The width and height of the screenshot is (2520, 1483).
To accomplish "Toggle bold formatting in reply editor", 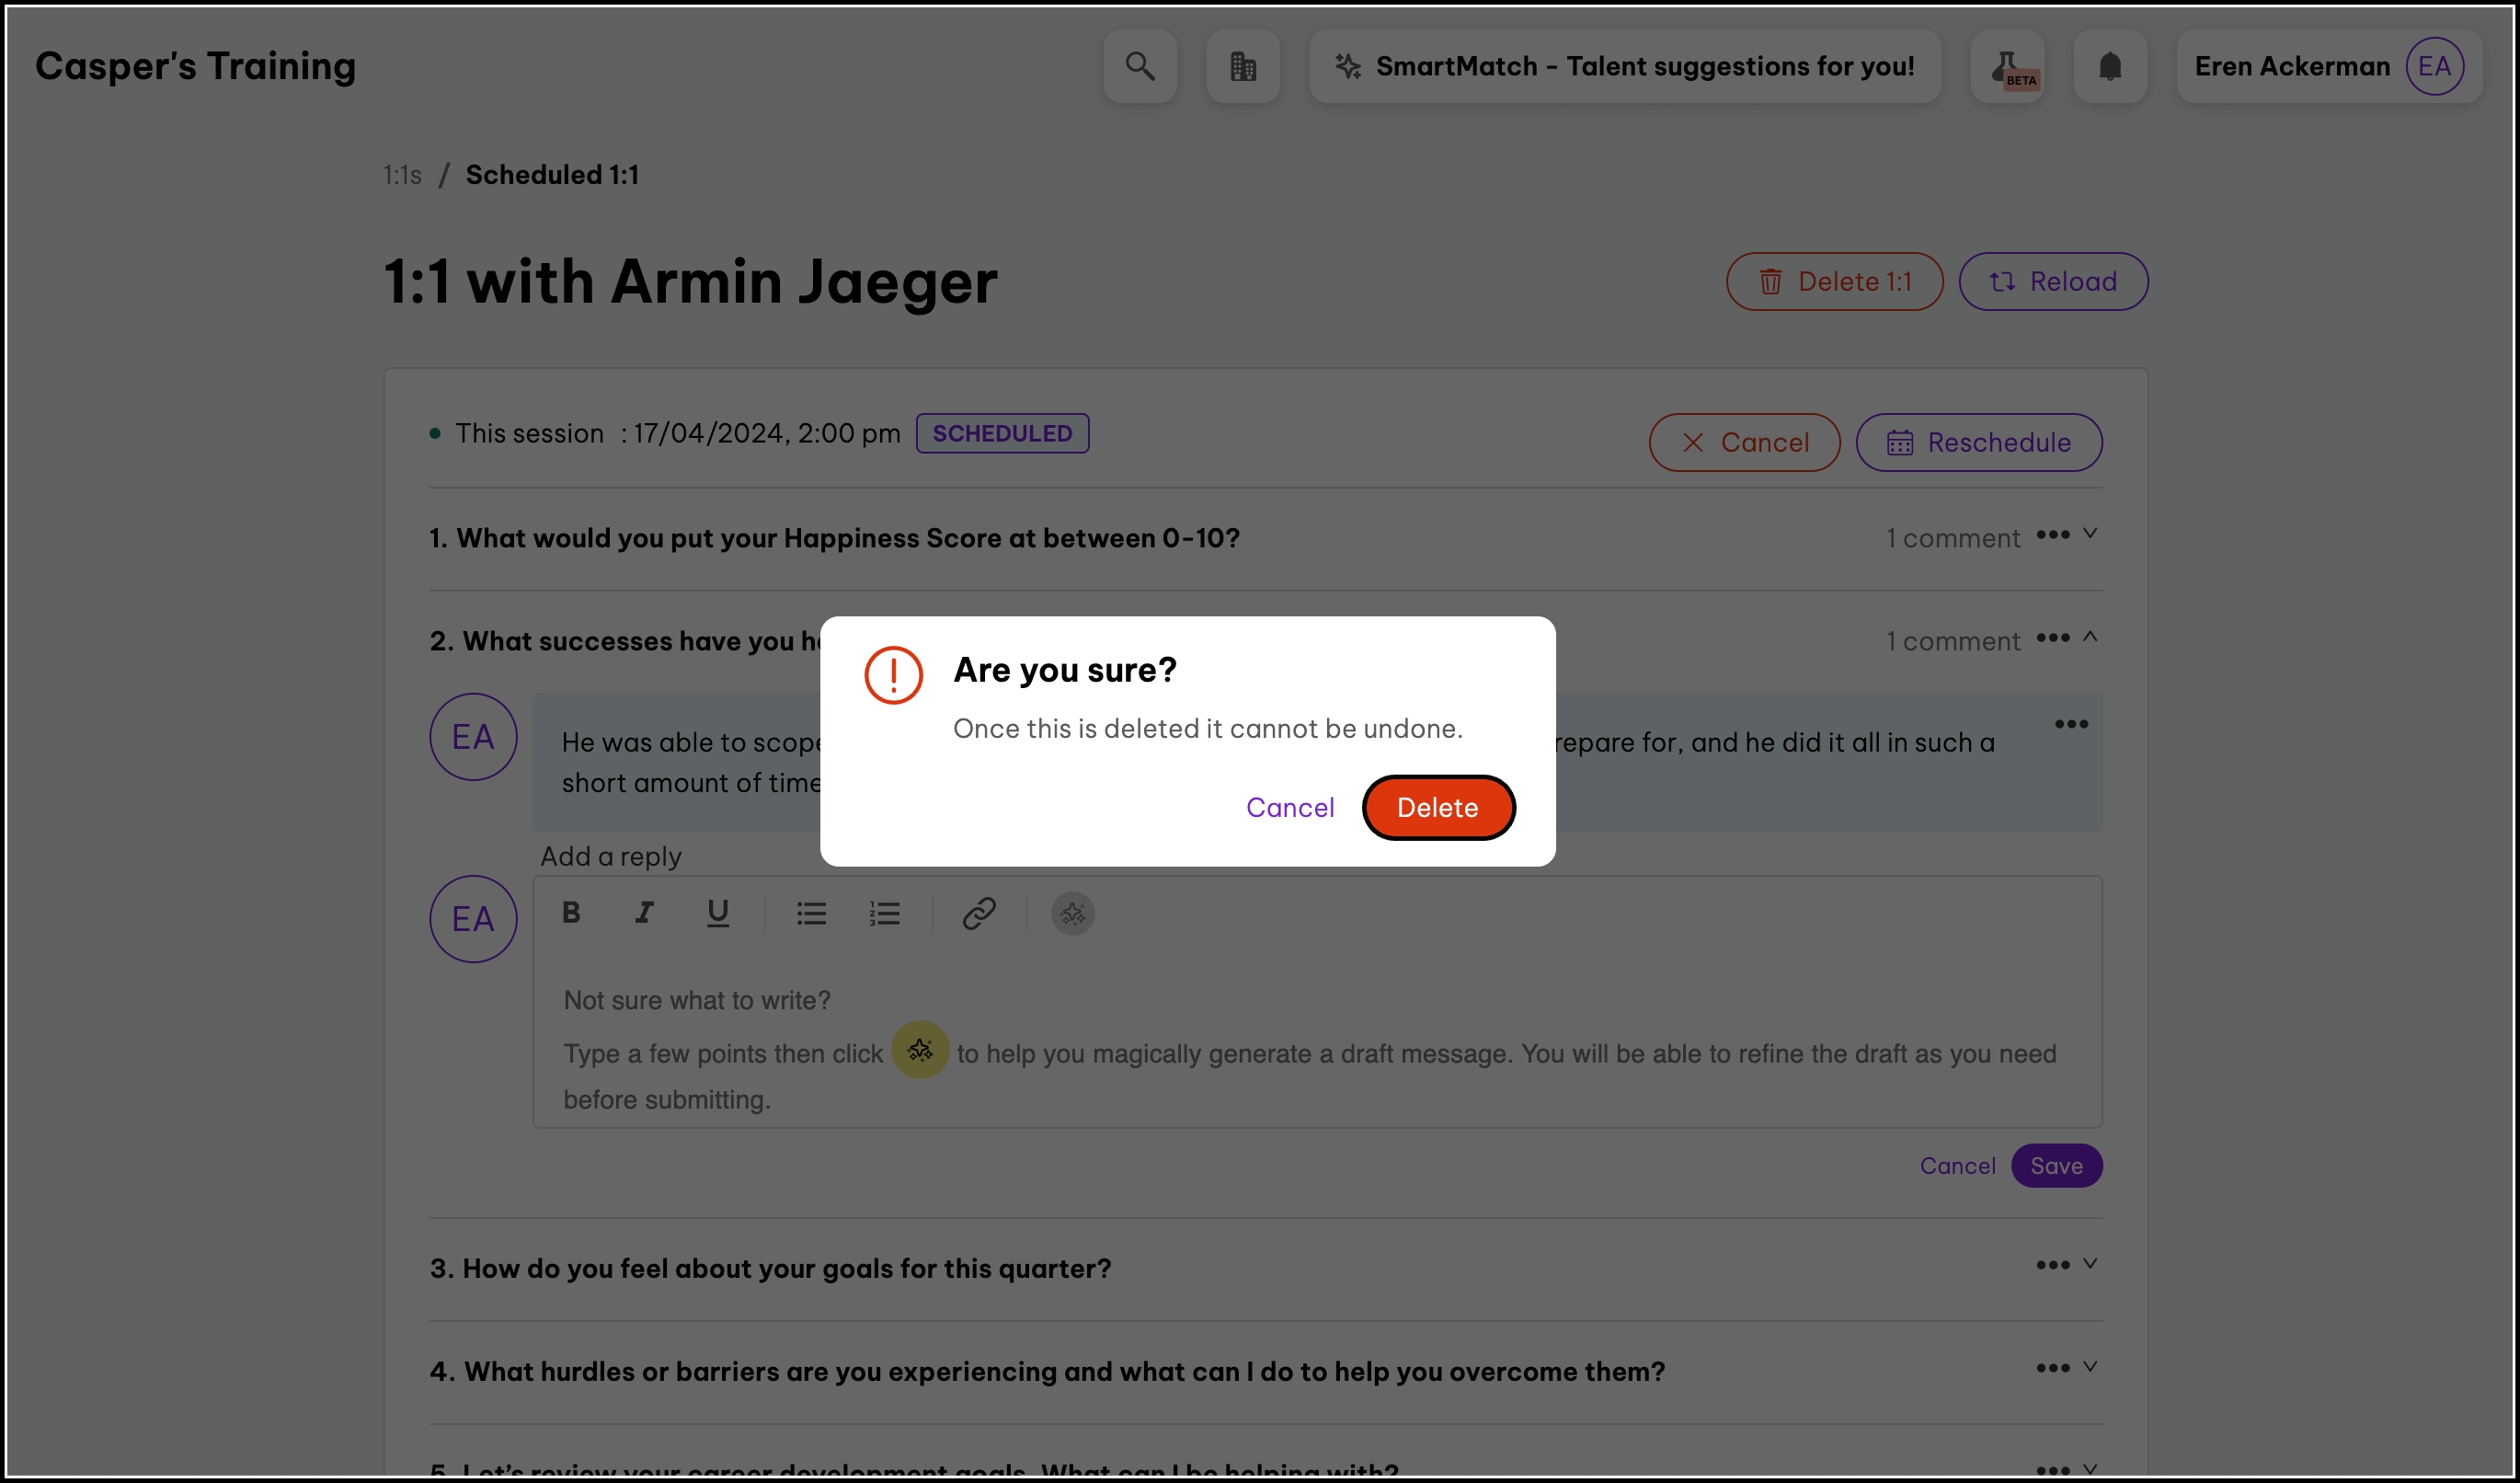I will click(571, 913).
